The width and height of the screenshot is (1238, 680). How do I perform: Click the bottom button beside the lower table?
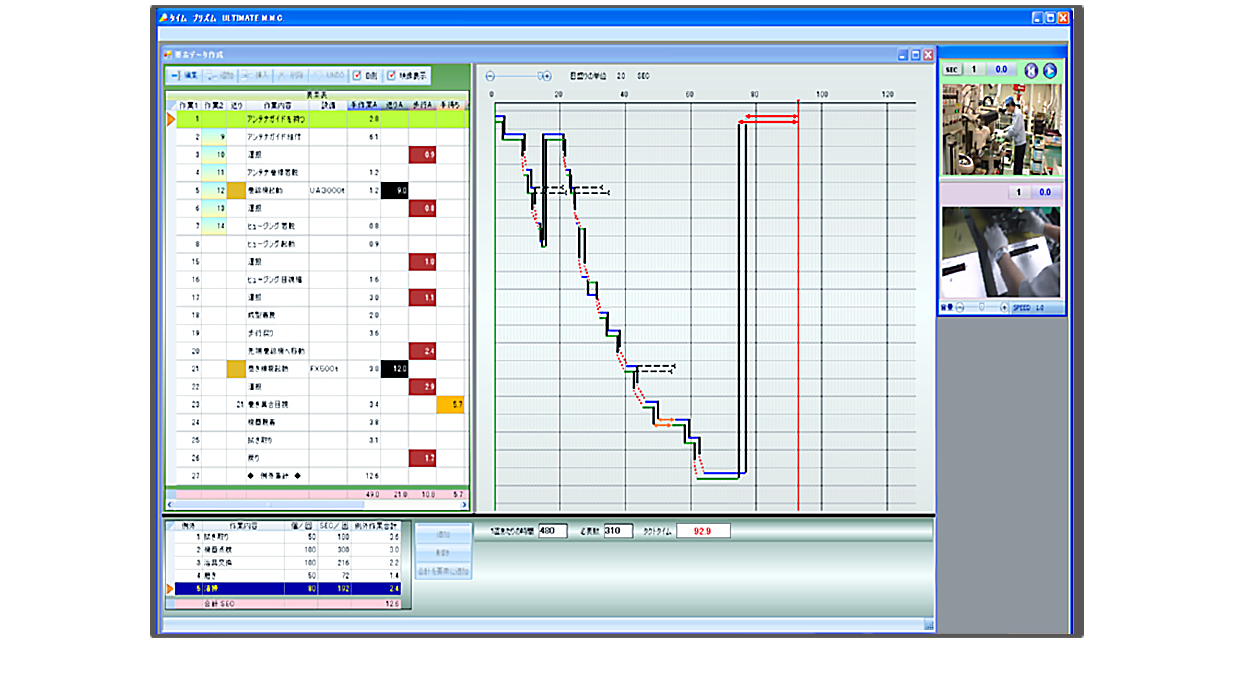pyautogui.click(x=443, y=571)
